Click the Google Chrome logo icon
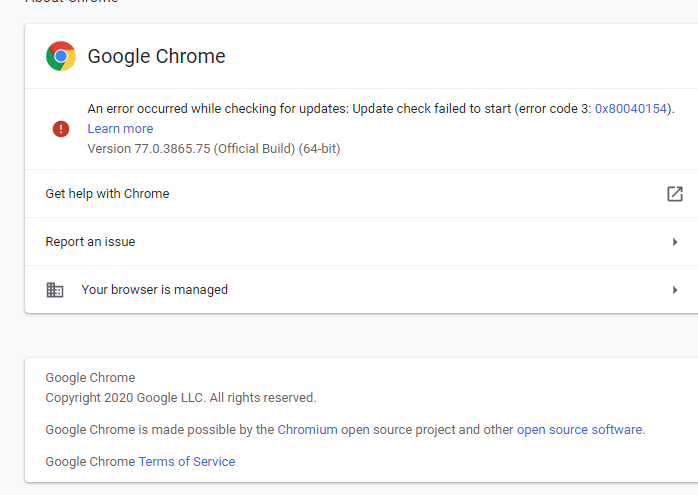Screen dimensions: 698x495 pyautogui.click(x=61, y=56)
